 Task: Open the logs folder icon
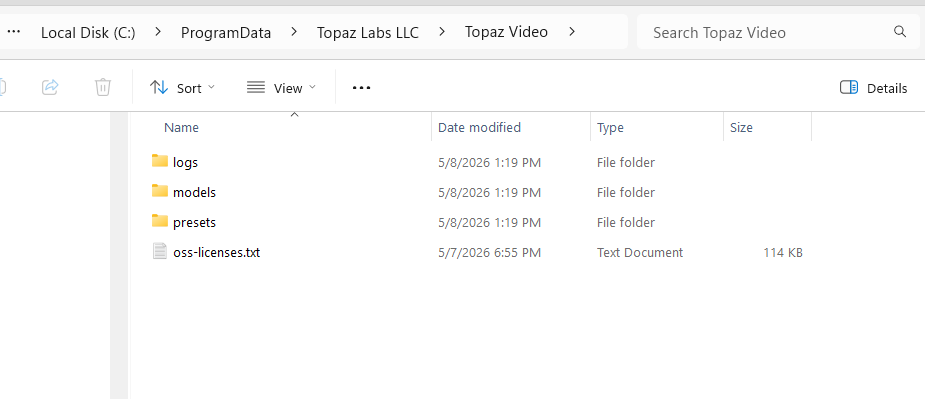click(160, 161)
